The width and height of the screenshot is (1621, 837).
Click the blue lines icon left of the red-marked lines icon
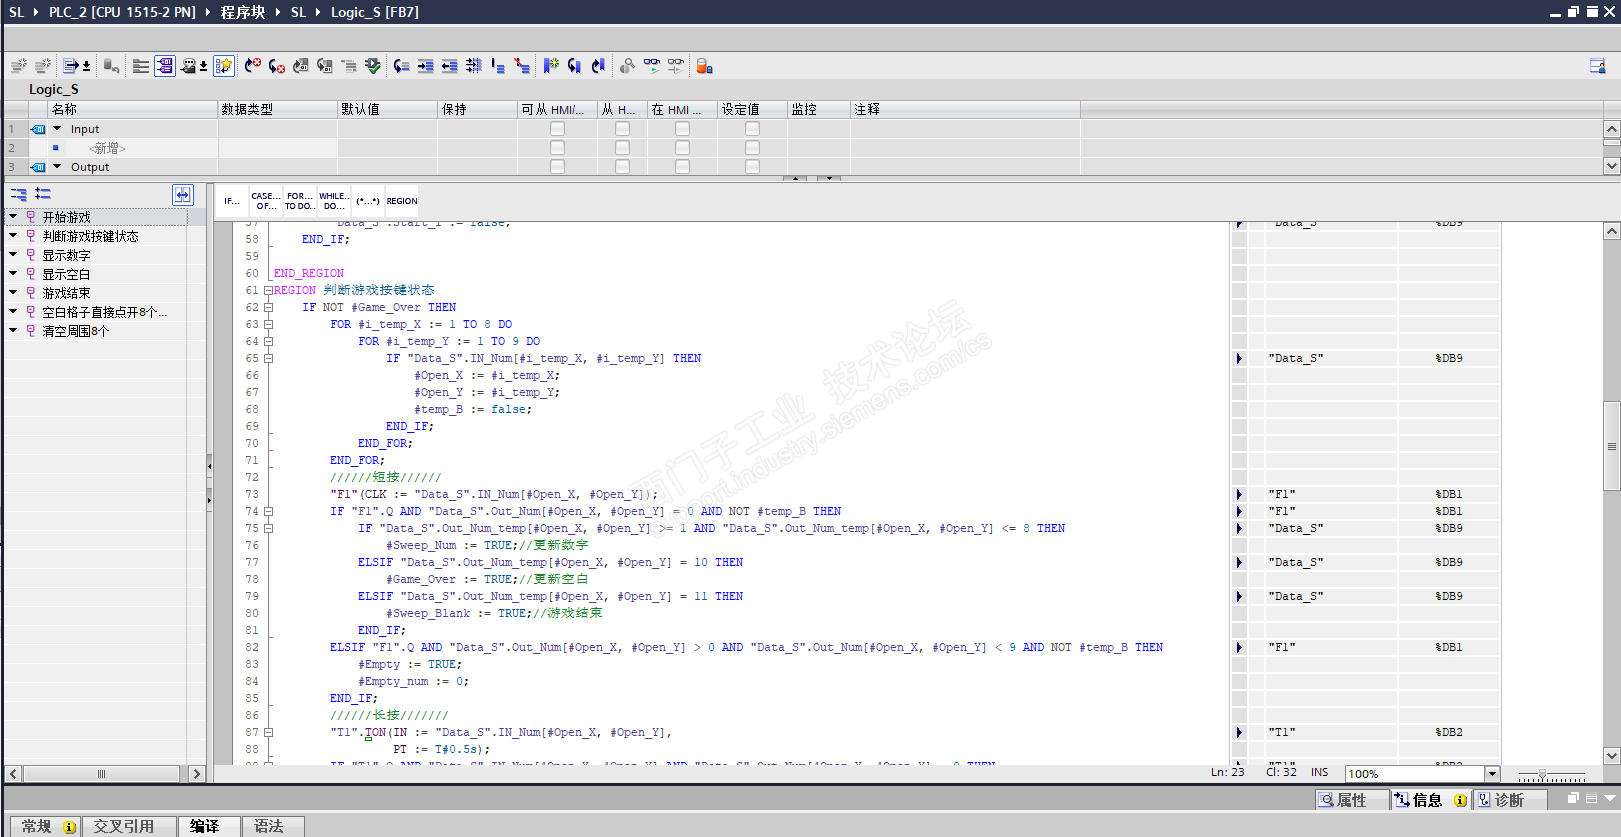tap(498, 66)
